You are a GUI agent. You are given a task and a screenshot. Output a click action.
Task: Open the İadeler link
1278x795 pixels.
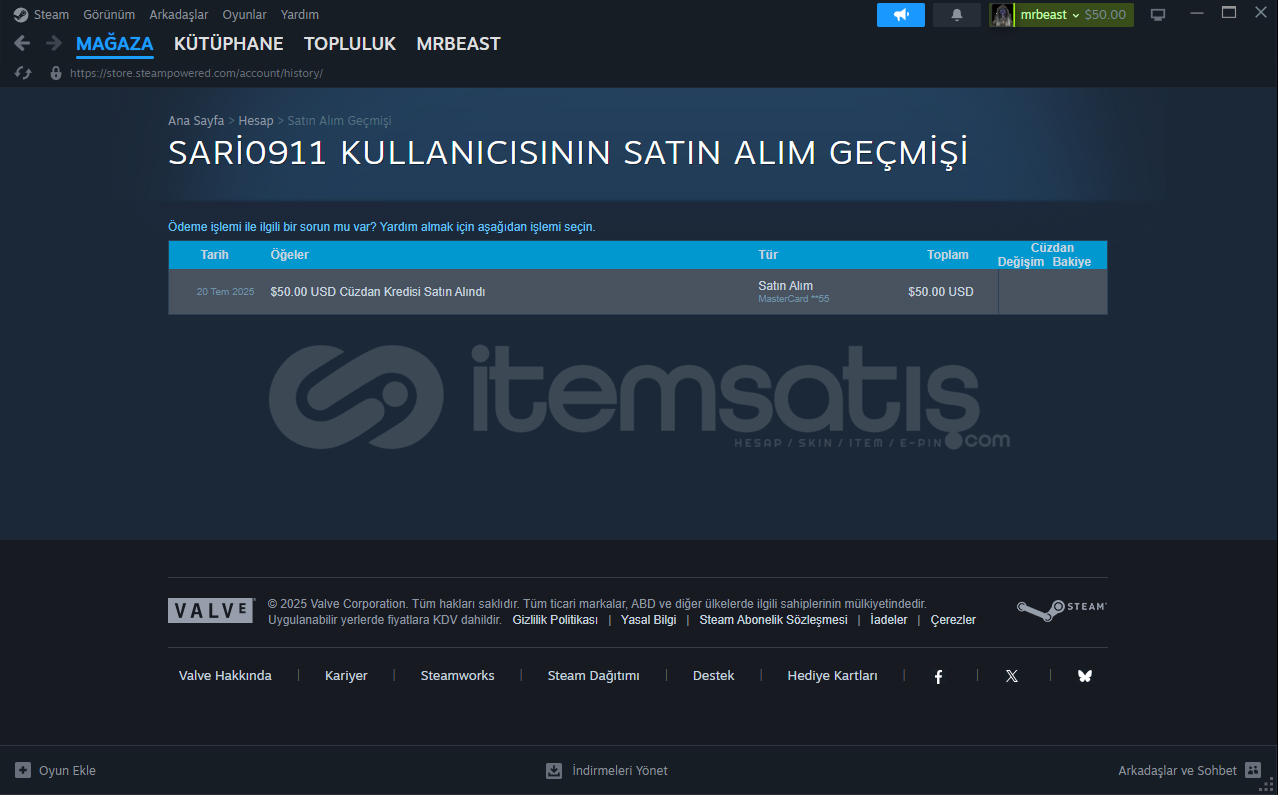point(889,620)
